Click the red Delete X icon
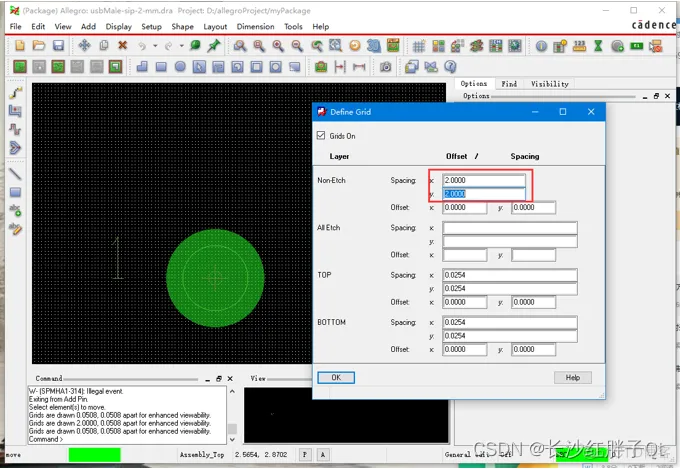 click(x=122, y=46)
